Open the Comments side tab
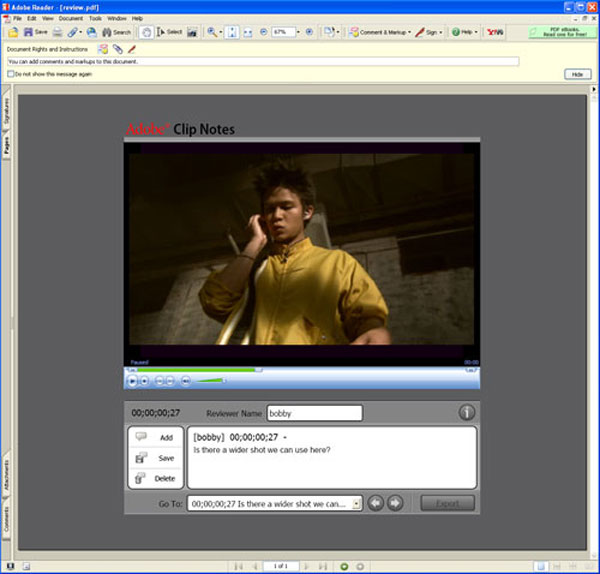The image size is (600, 574). click(6, 519)
